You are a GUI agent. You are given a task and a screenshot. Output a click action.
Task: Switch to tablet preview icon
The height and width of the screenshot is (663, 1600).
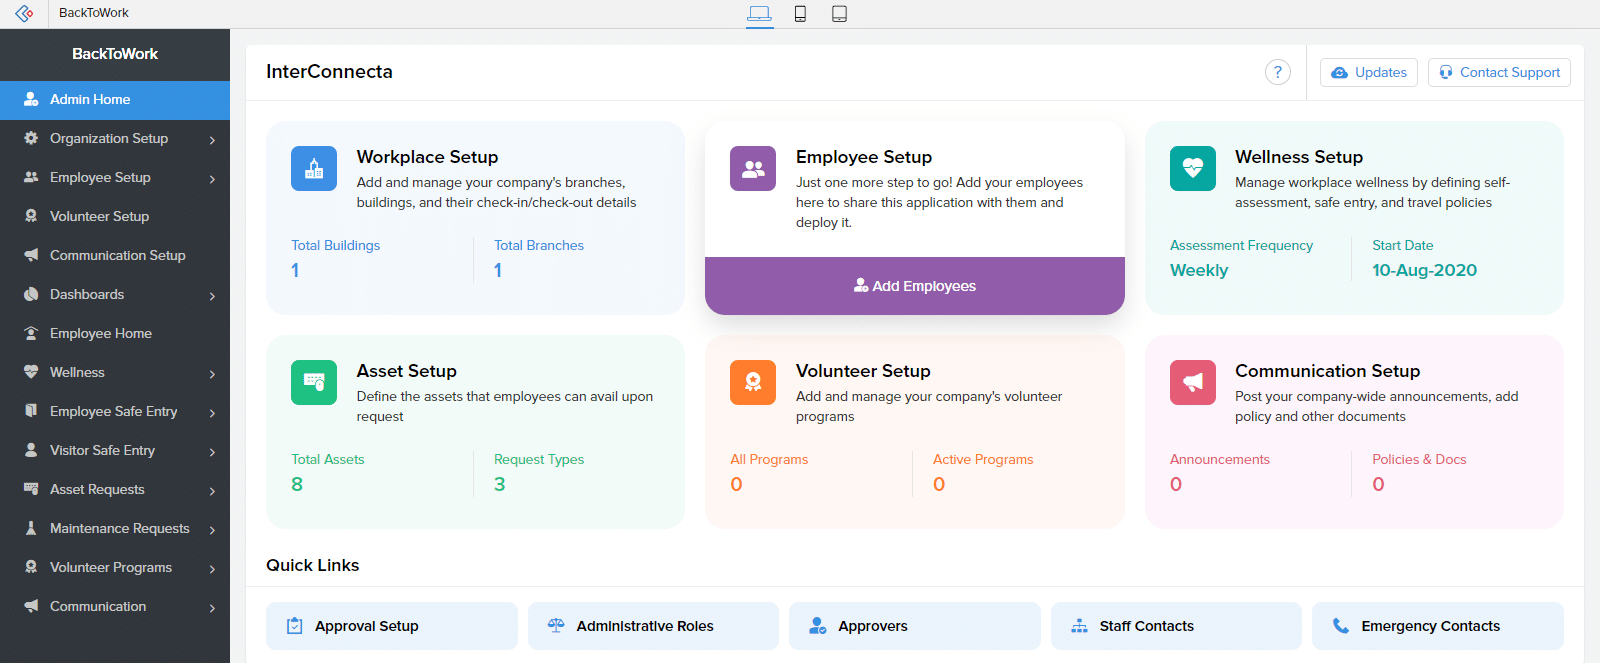pyautogui.click(x=840, y=14)
